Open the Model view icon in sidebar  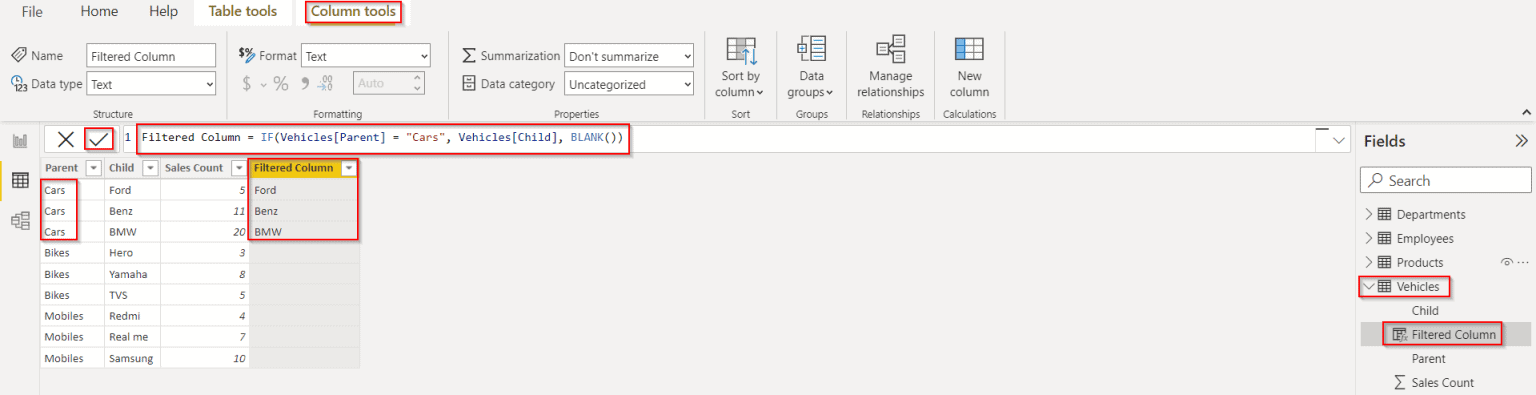click(x=19, y=221)
